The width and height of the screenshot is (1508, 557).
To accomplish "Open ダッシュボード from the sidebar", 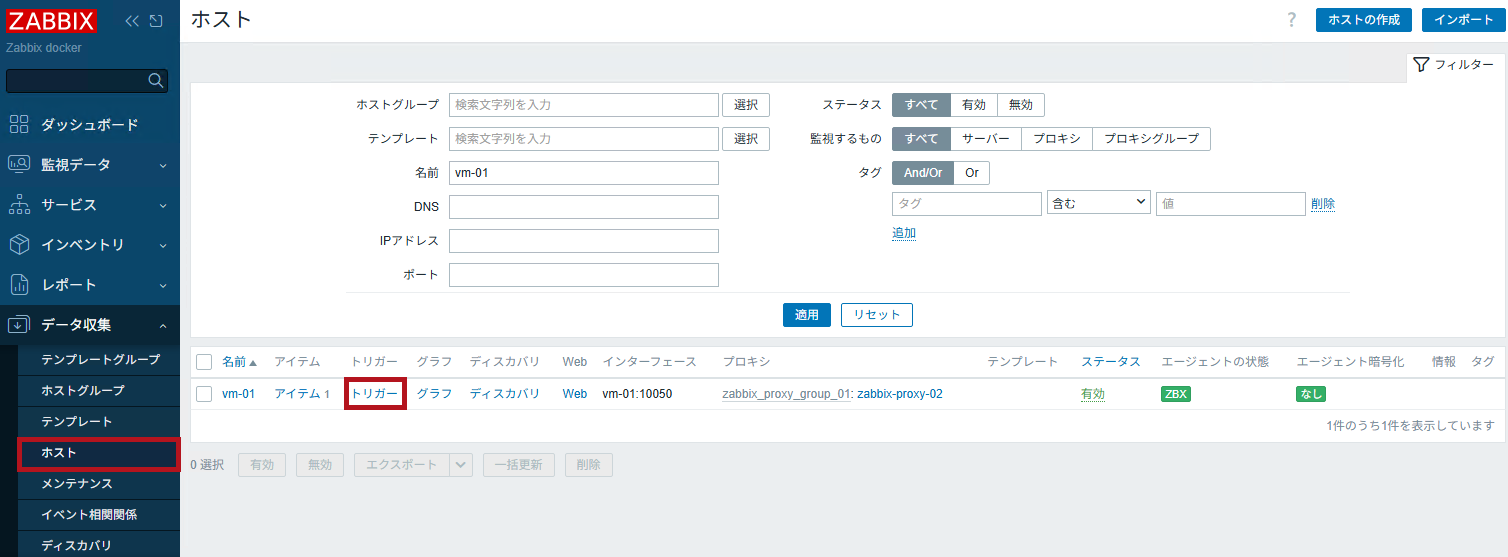I will (89, 125).
